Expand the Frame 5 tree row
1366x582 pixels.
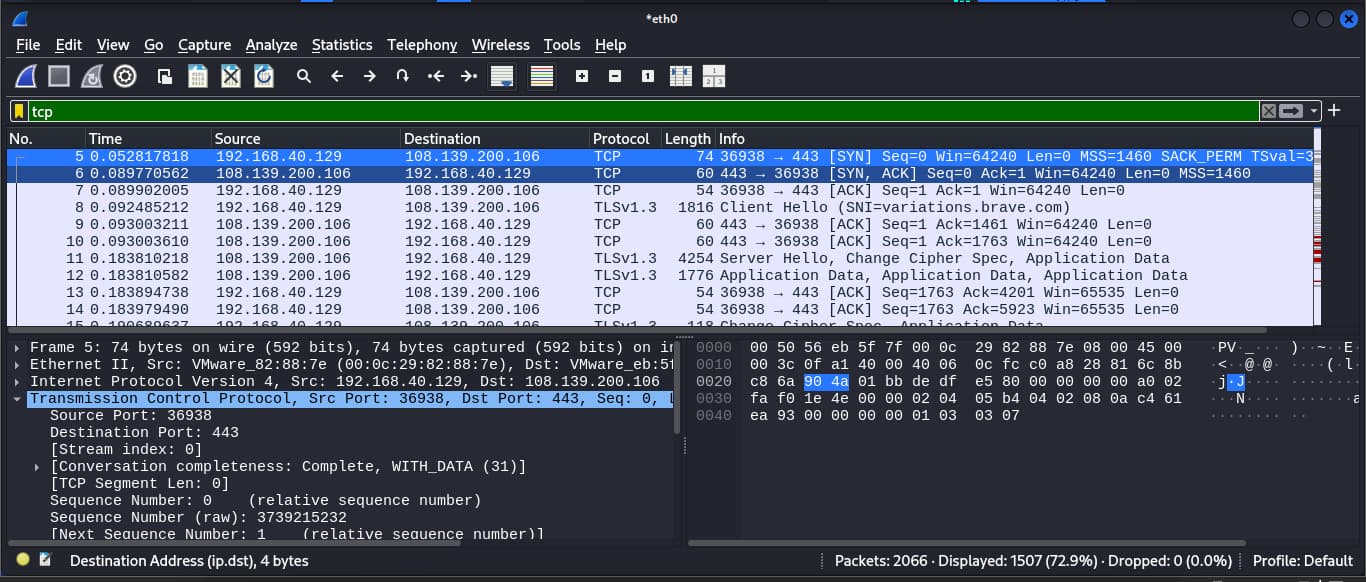point(18,347)
